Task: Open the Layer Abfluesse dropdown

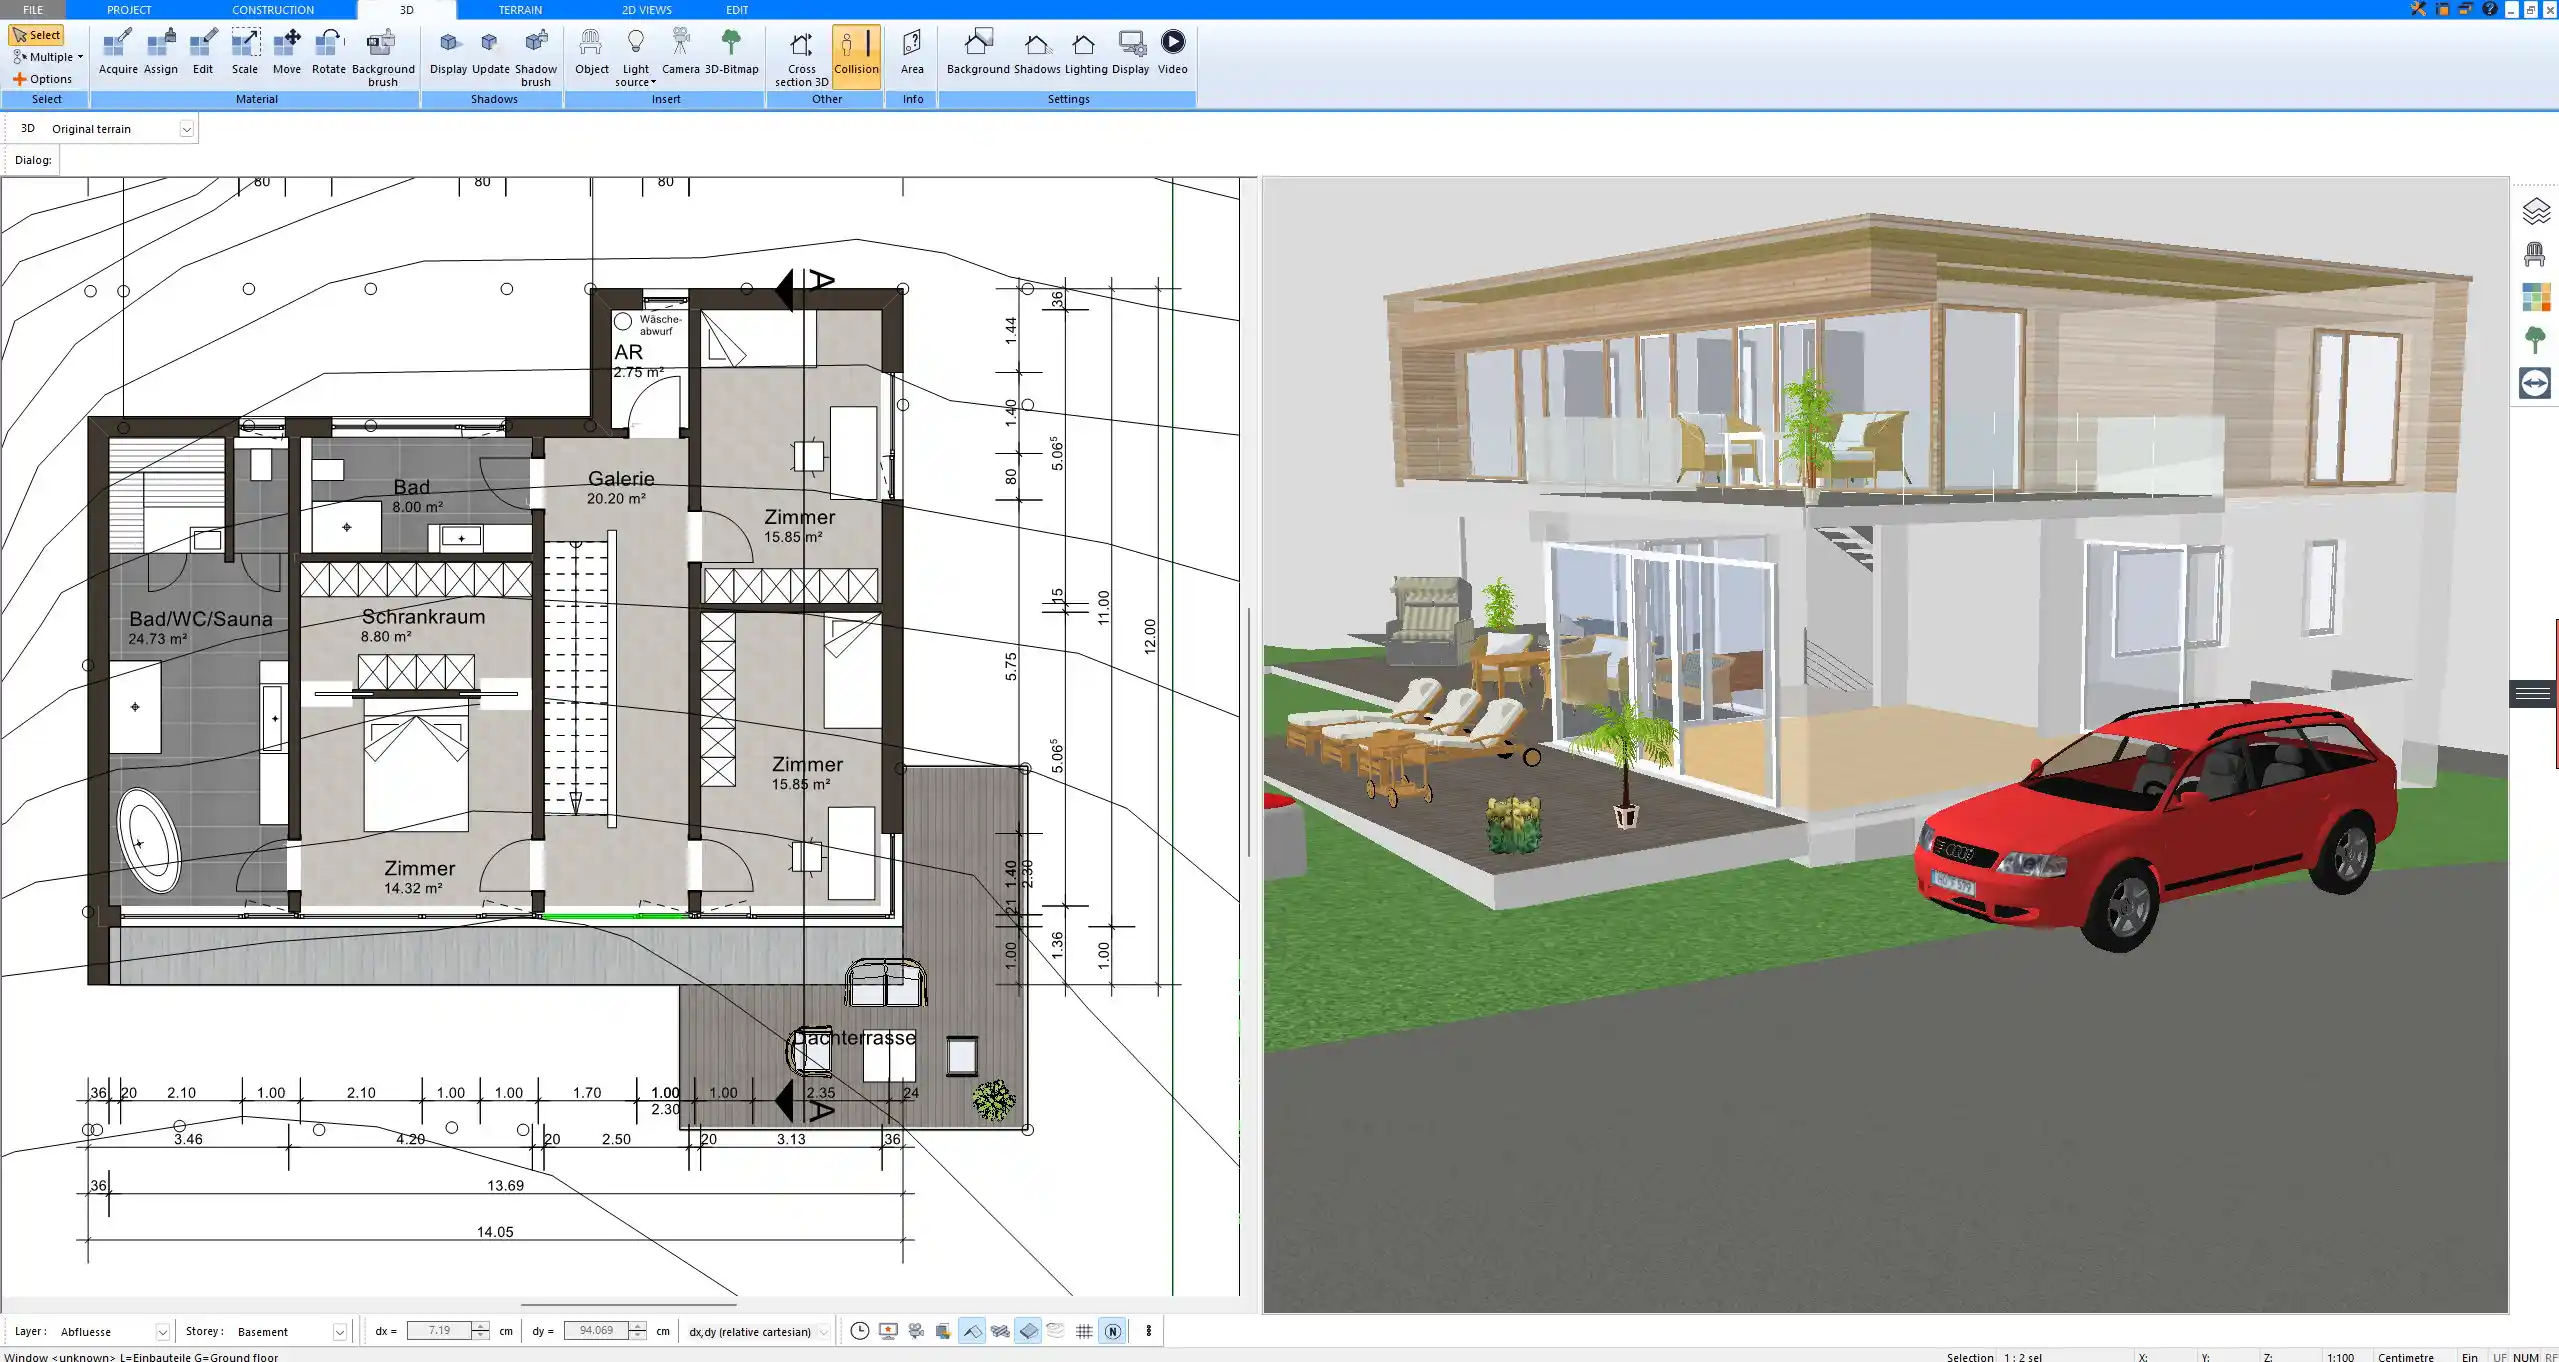Action: [162, 1332]
